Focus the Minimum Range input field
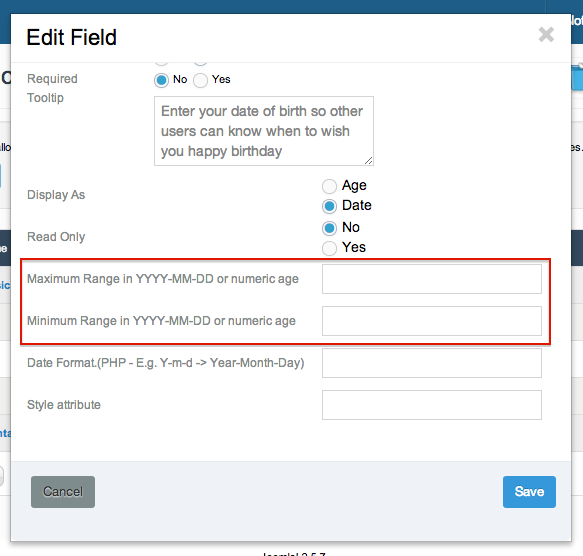Viewport: 583px width, 556px height. click(x=432, y=321)
